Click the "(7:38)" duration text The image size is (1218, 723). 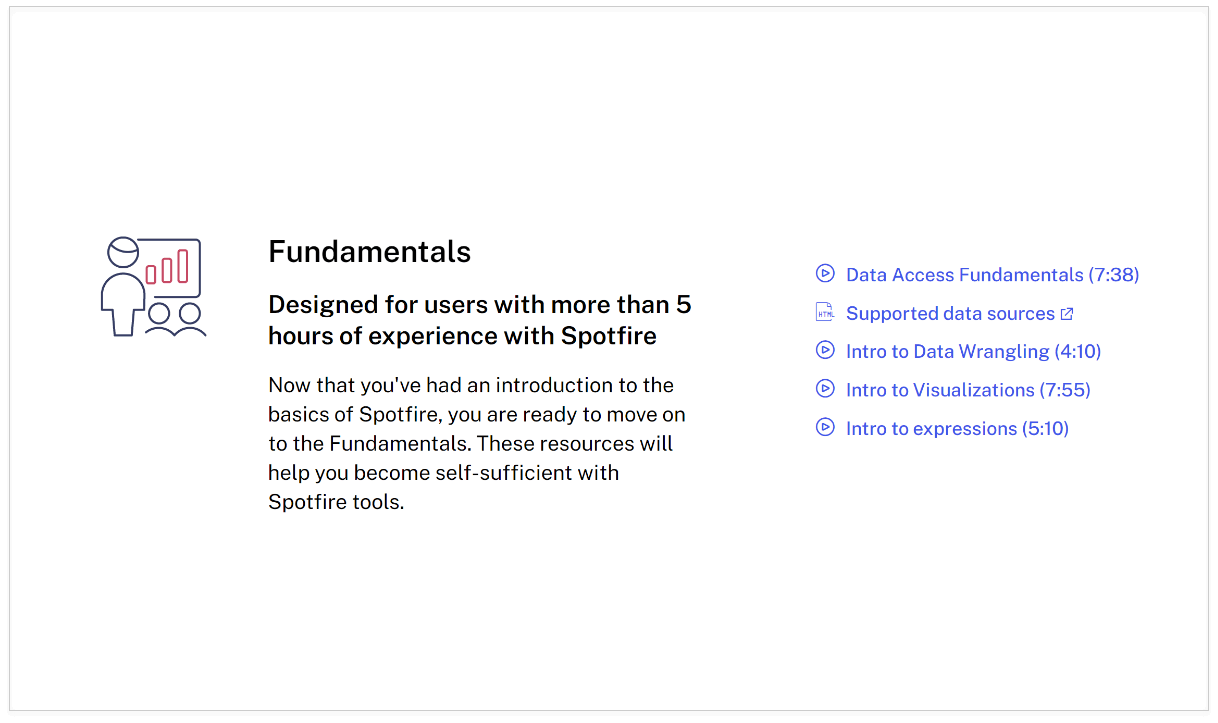click(x=1114, y=275)
